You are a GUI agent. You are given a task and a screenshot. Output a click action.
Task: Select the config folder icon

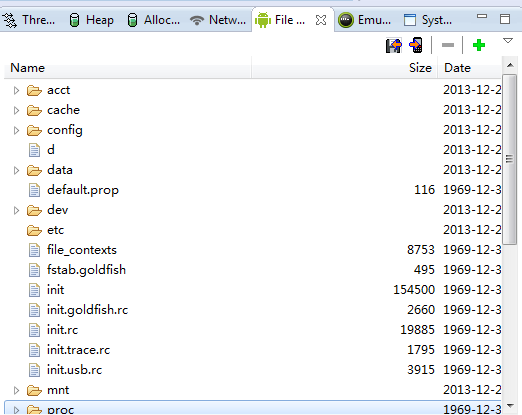34,130
